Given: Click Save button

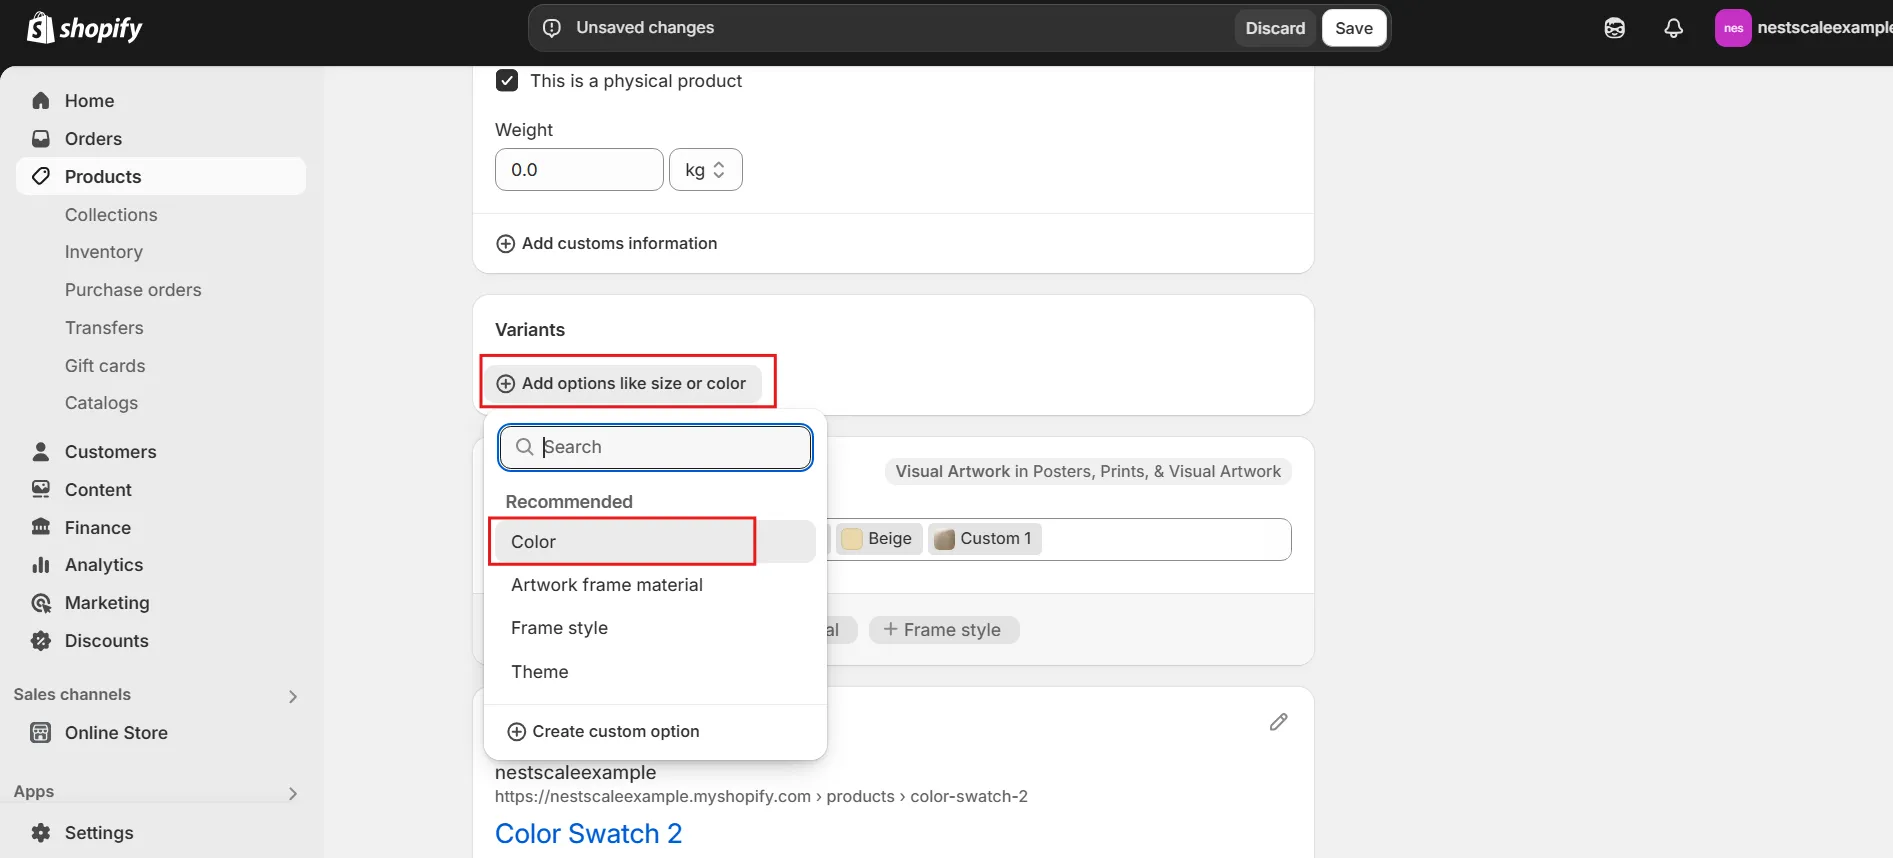Looking at the screenshot, I should click(x=1354, y=28).
